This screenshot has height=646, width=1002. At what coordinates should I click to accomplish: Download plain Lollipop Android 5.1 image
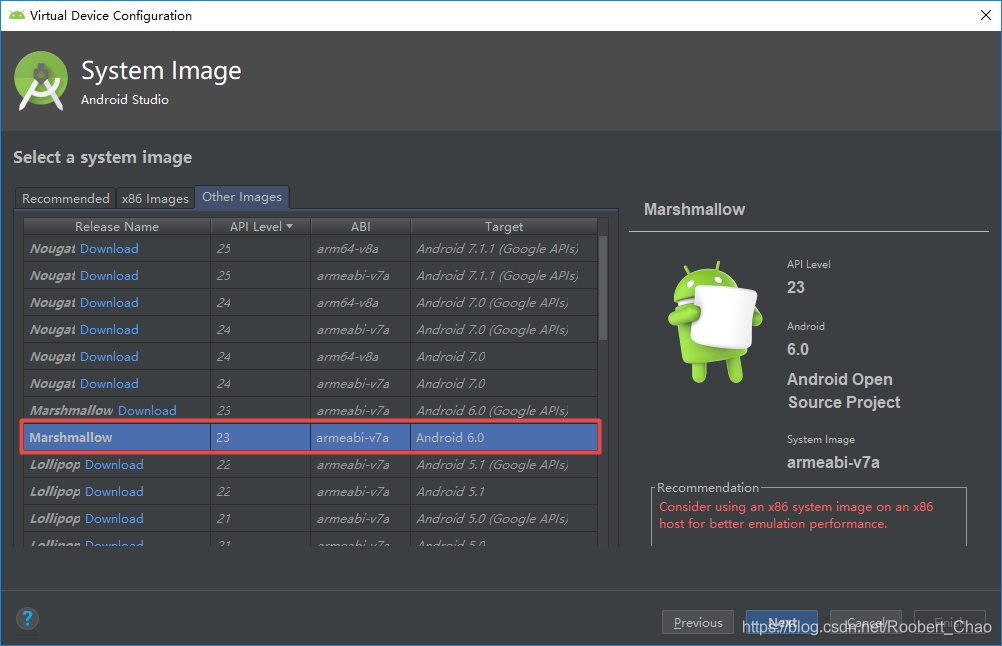[114, 491]
